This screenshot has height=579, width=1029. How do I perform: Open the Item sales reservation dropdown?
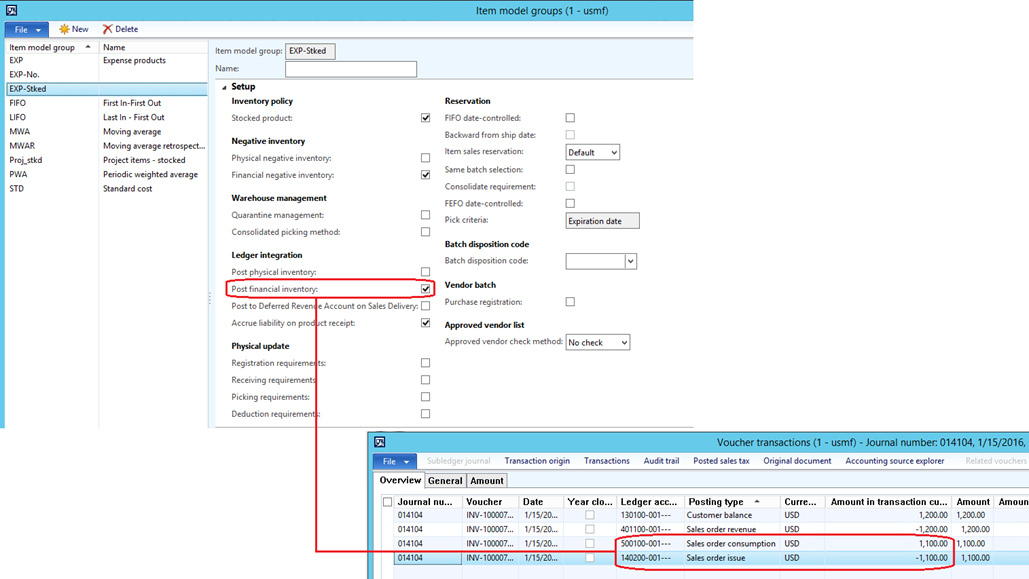coord(612,152)
